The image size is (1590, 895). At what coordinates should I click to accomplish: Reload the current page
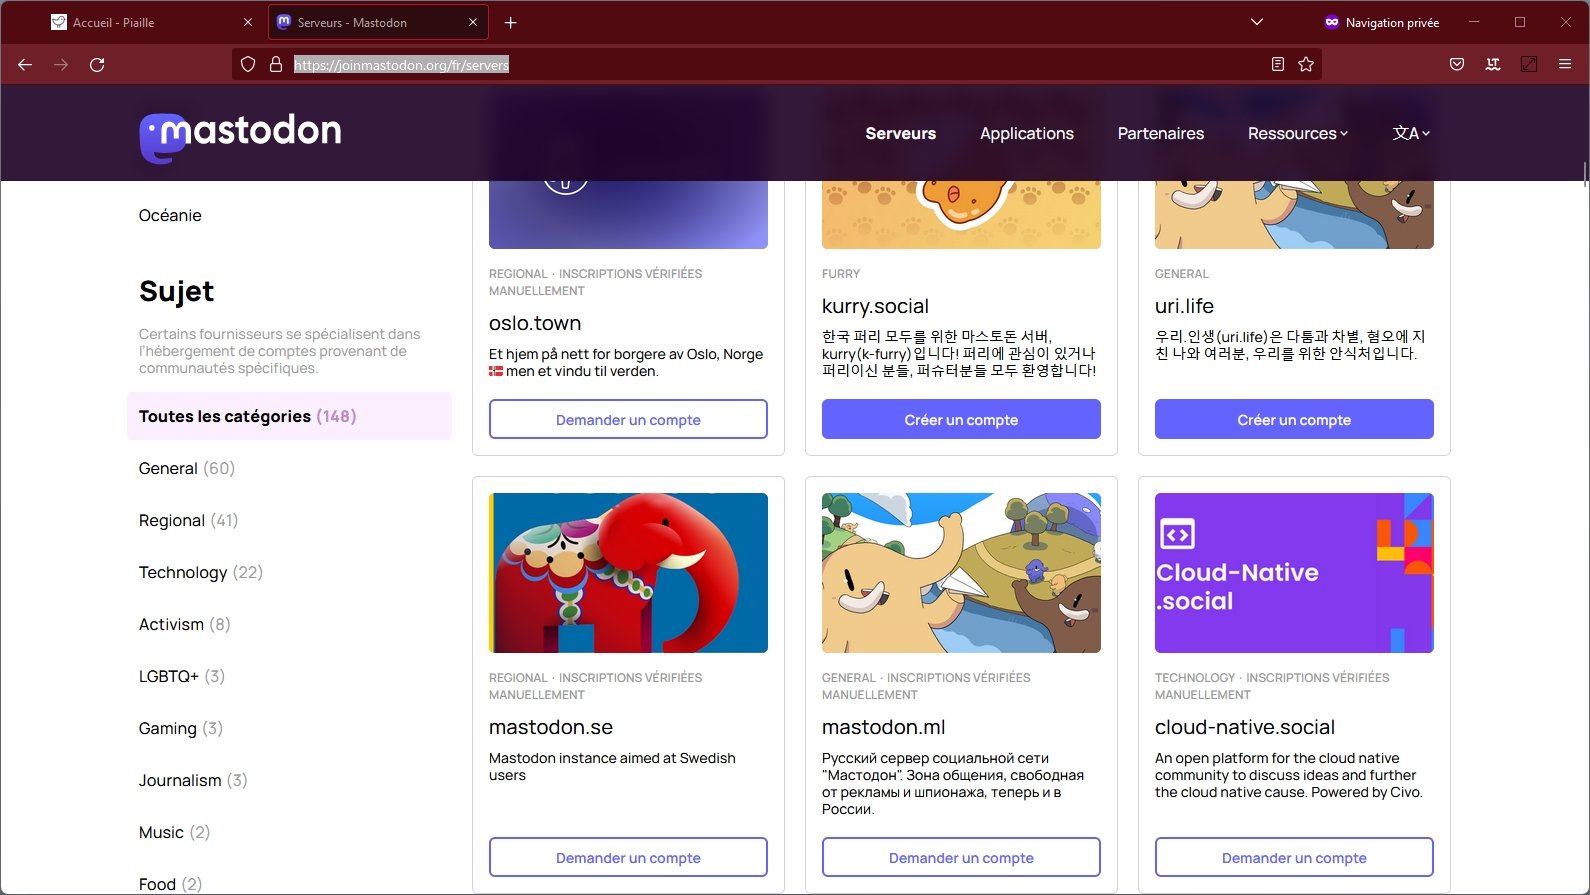click(97, 65)
